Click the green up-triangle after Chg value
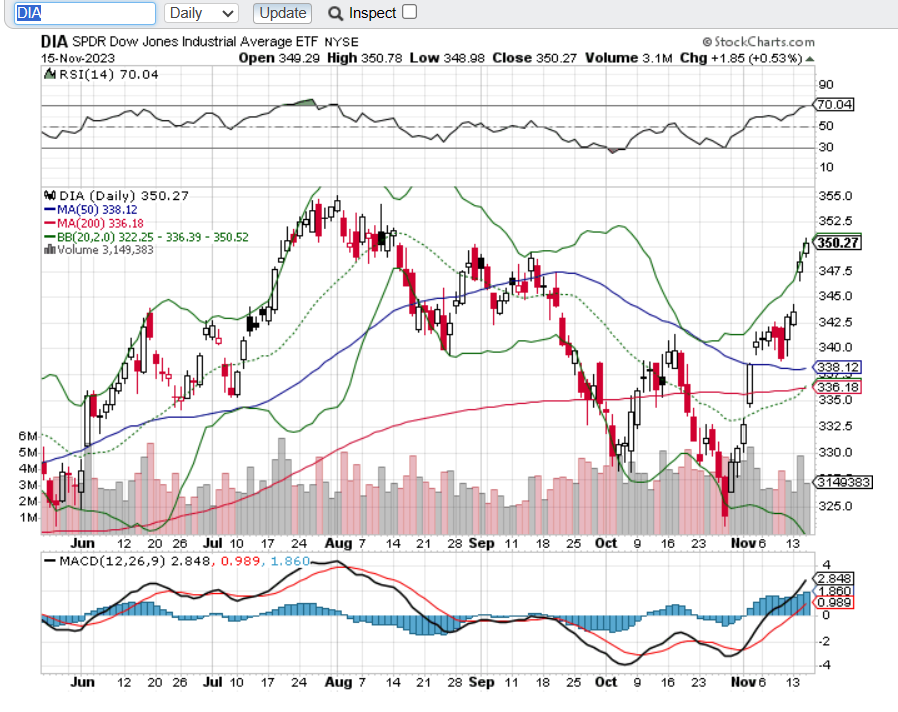Viewport: 898px width, 712px height. 810,58
